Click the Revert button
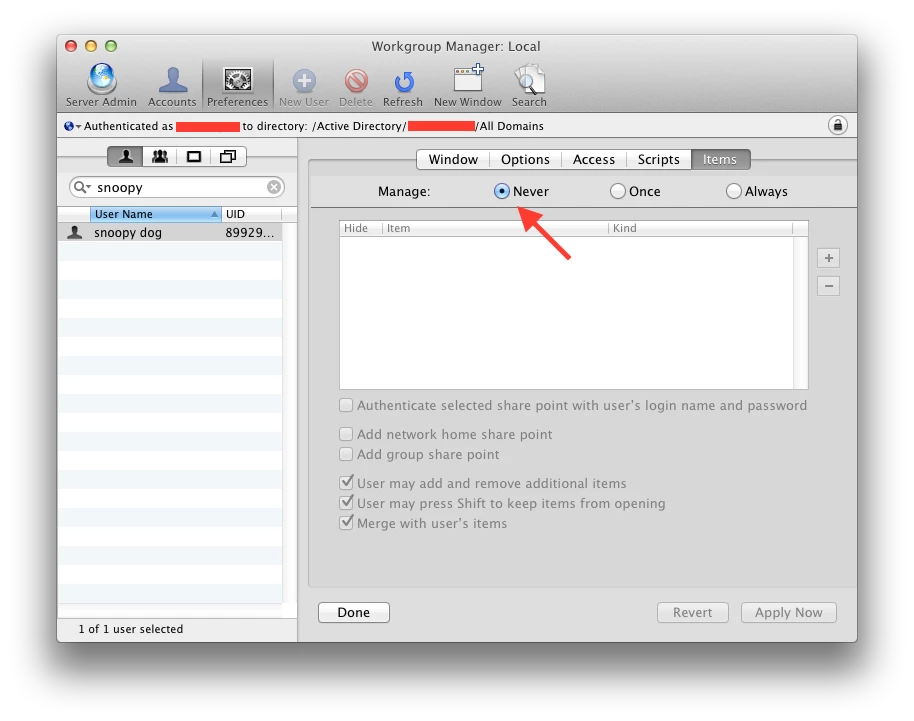The width and height of the screenshot is (914, 721). (692, 613)
